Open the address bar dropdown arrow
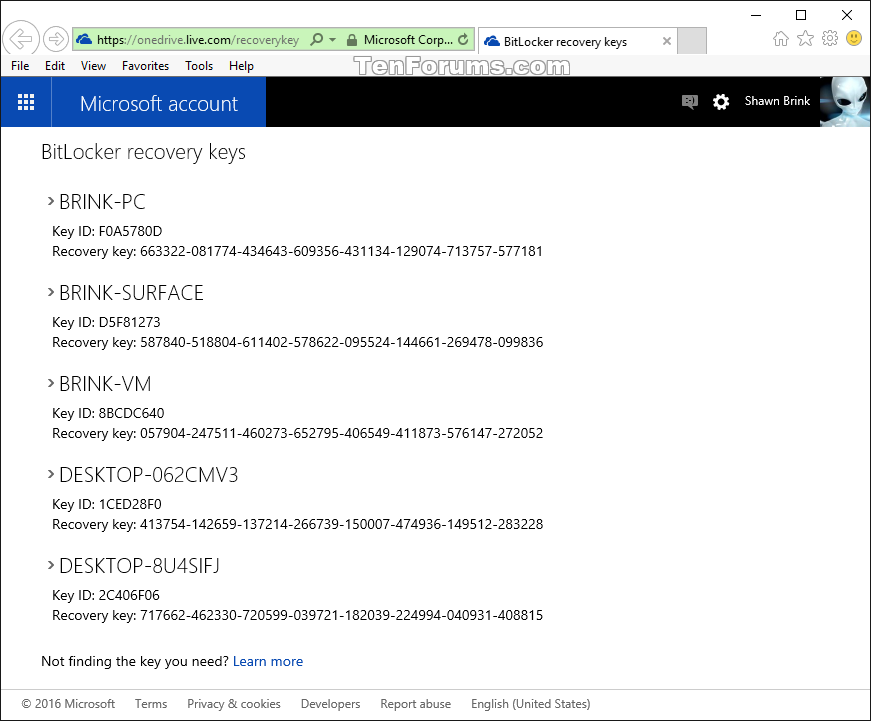This screenshot has height=721, width=871. [x=333, y=39]
